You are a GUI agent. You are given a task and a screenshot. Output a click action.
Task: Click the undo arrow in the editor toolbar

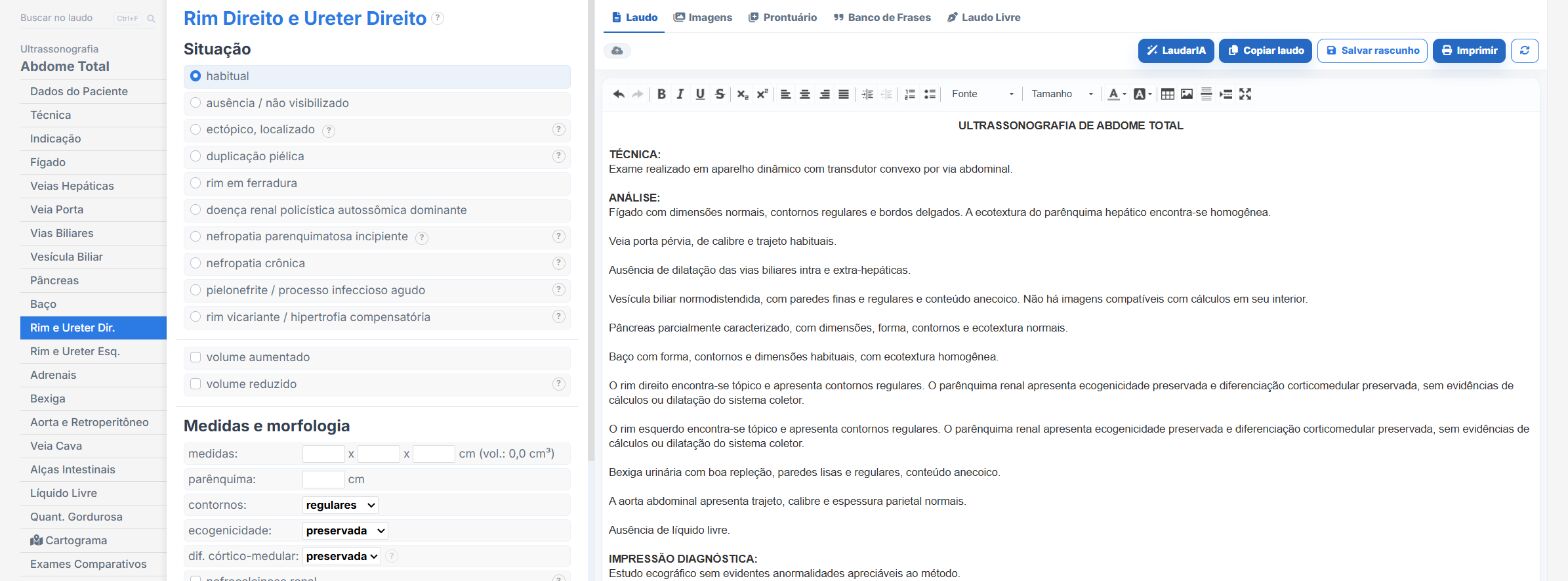[x=619, y=94]
